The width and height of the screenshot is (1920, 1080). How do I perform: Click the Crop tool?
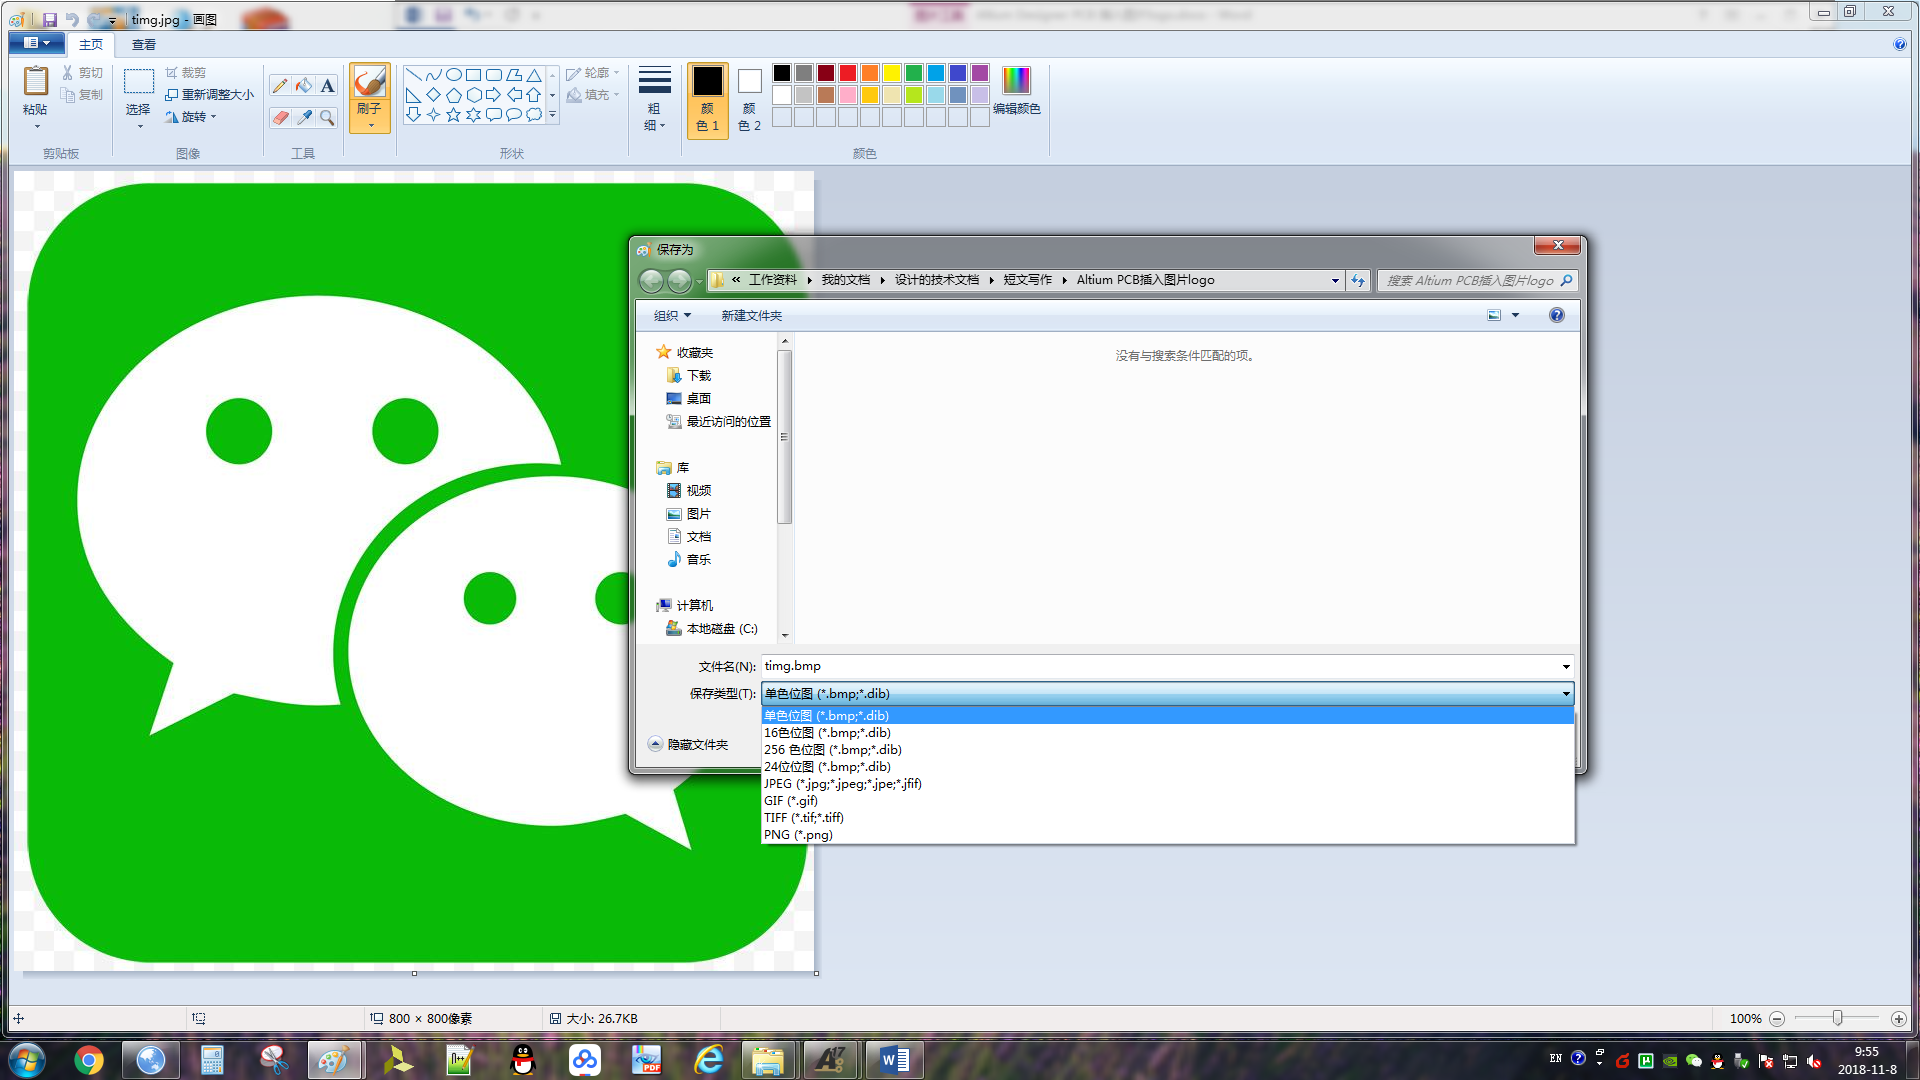pyautogui.click(x=186, y=73)
